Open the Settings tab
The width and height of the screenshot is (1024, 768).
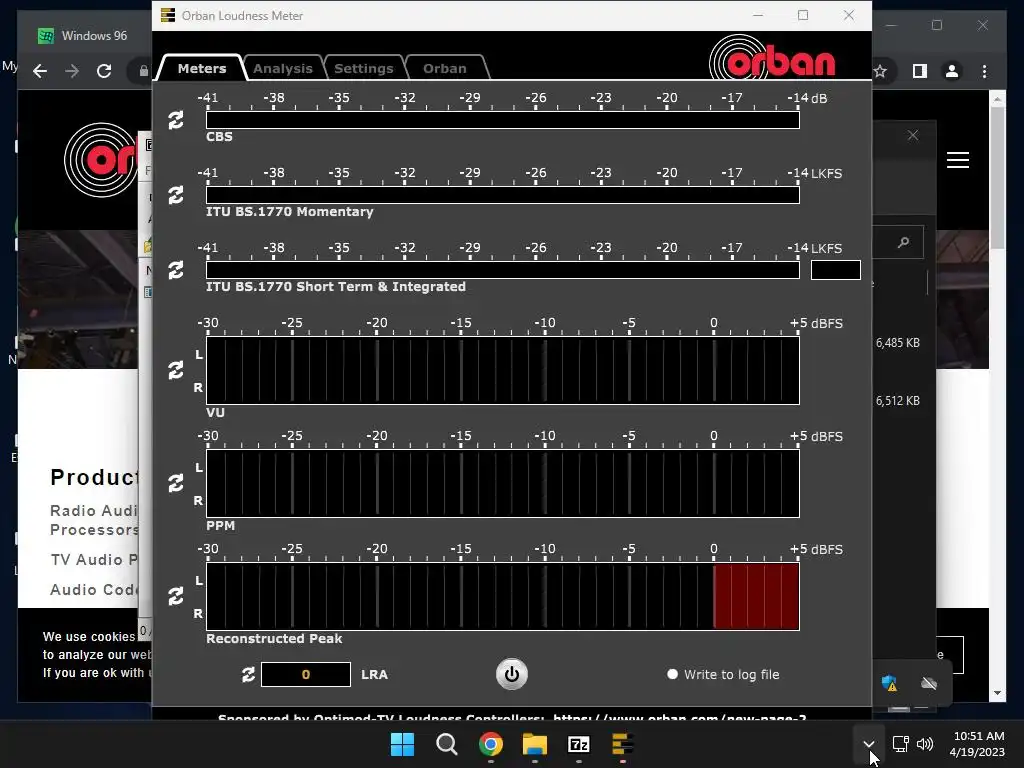tap(364, 68)
